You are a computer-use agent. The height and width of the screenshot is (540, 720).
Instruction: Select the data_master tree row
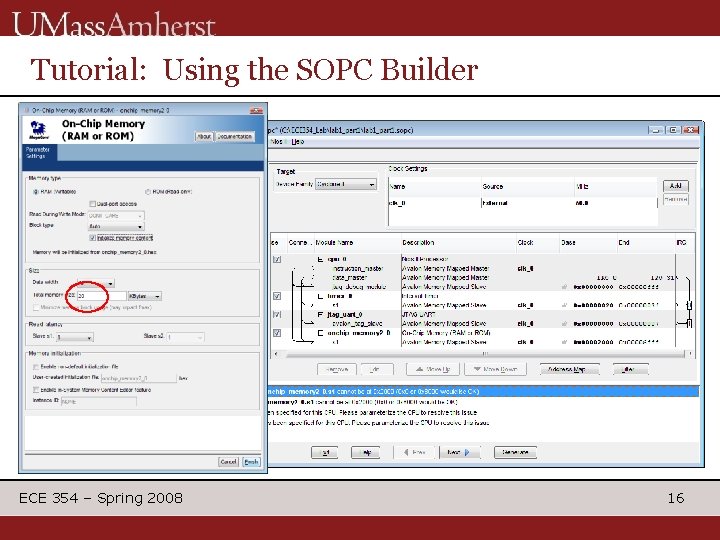coord(349,278)
